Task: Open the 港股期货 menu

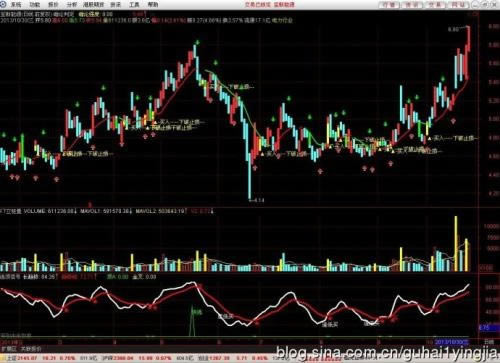Action: (x=94, y=4)
